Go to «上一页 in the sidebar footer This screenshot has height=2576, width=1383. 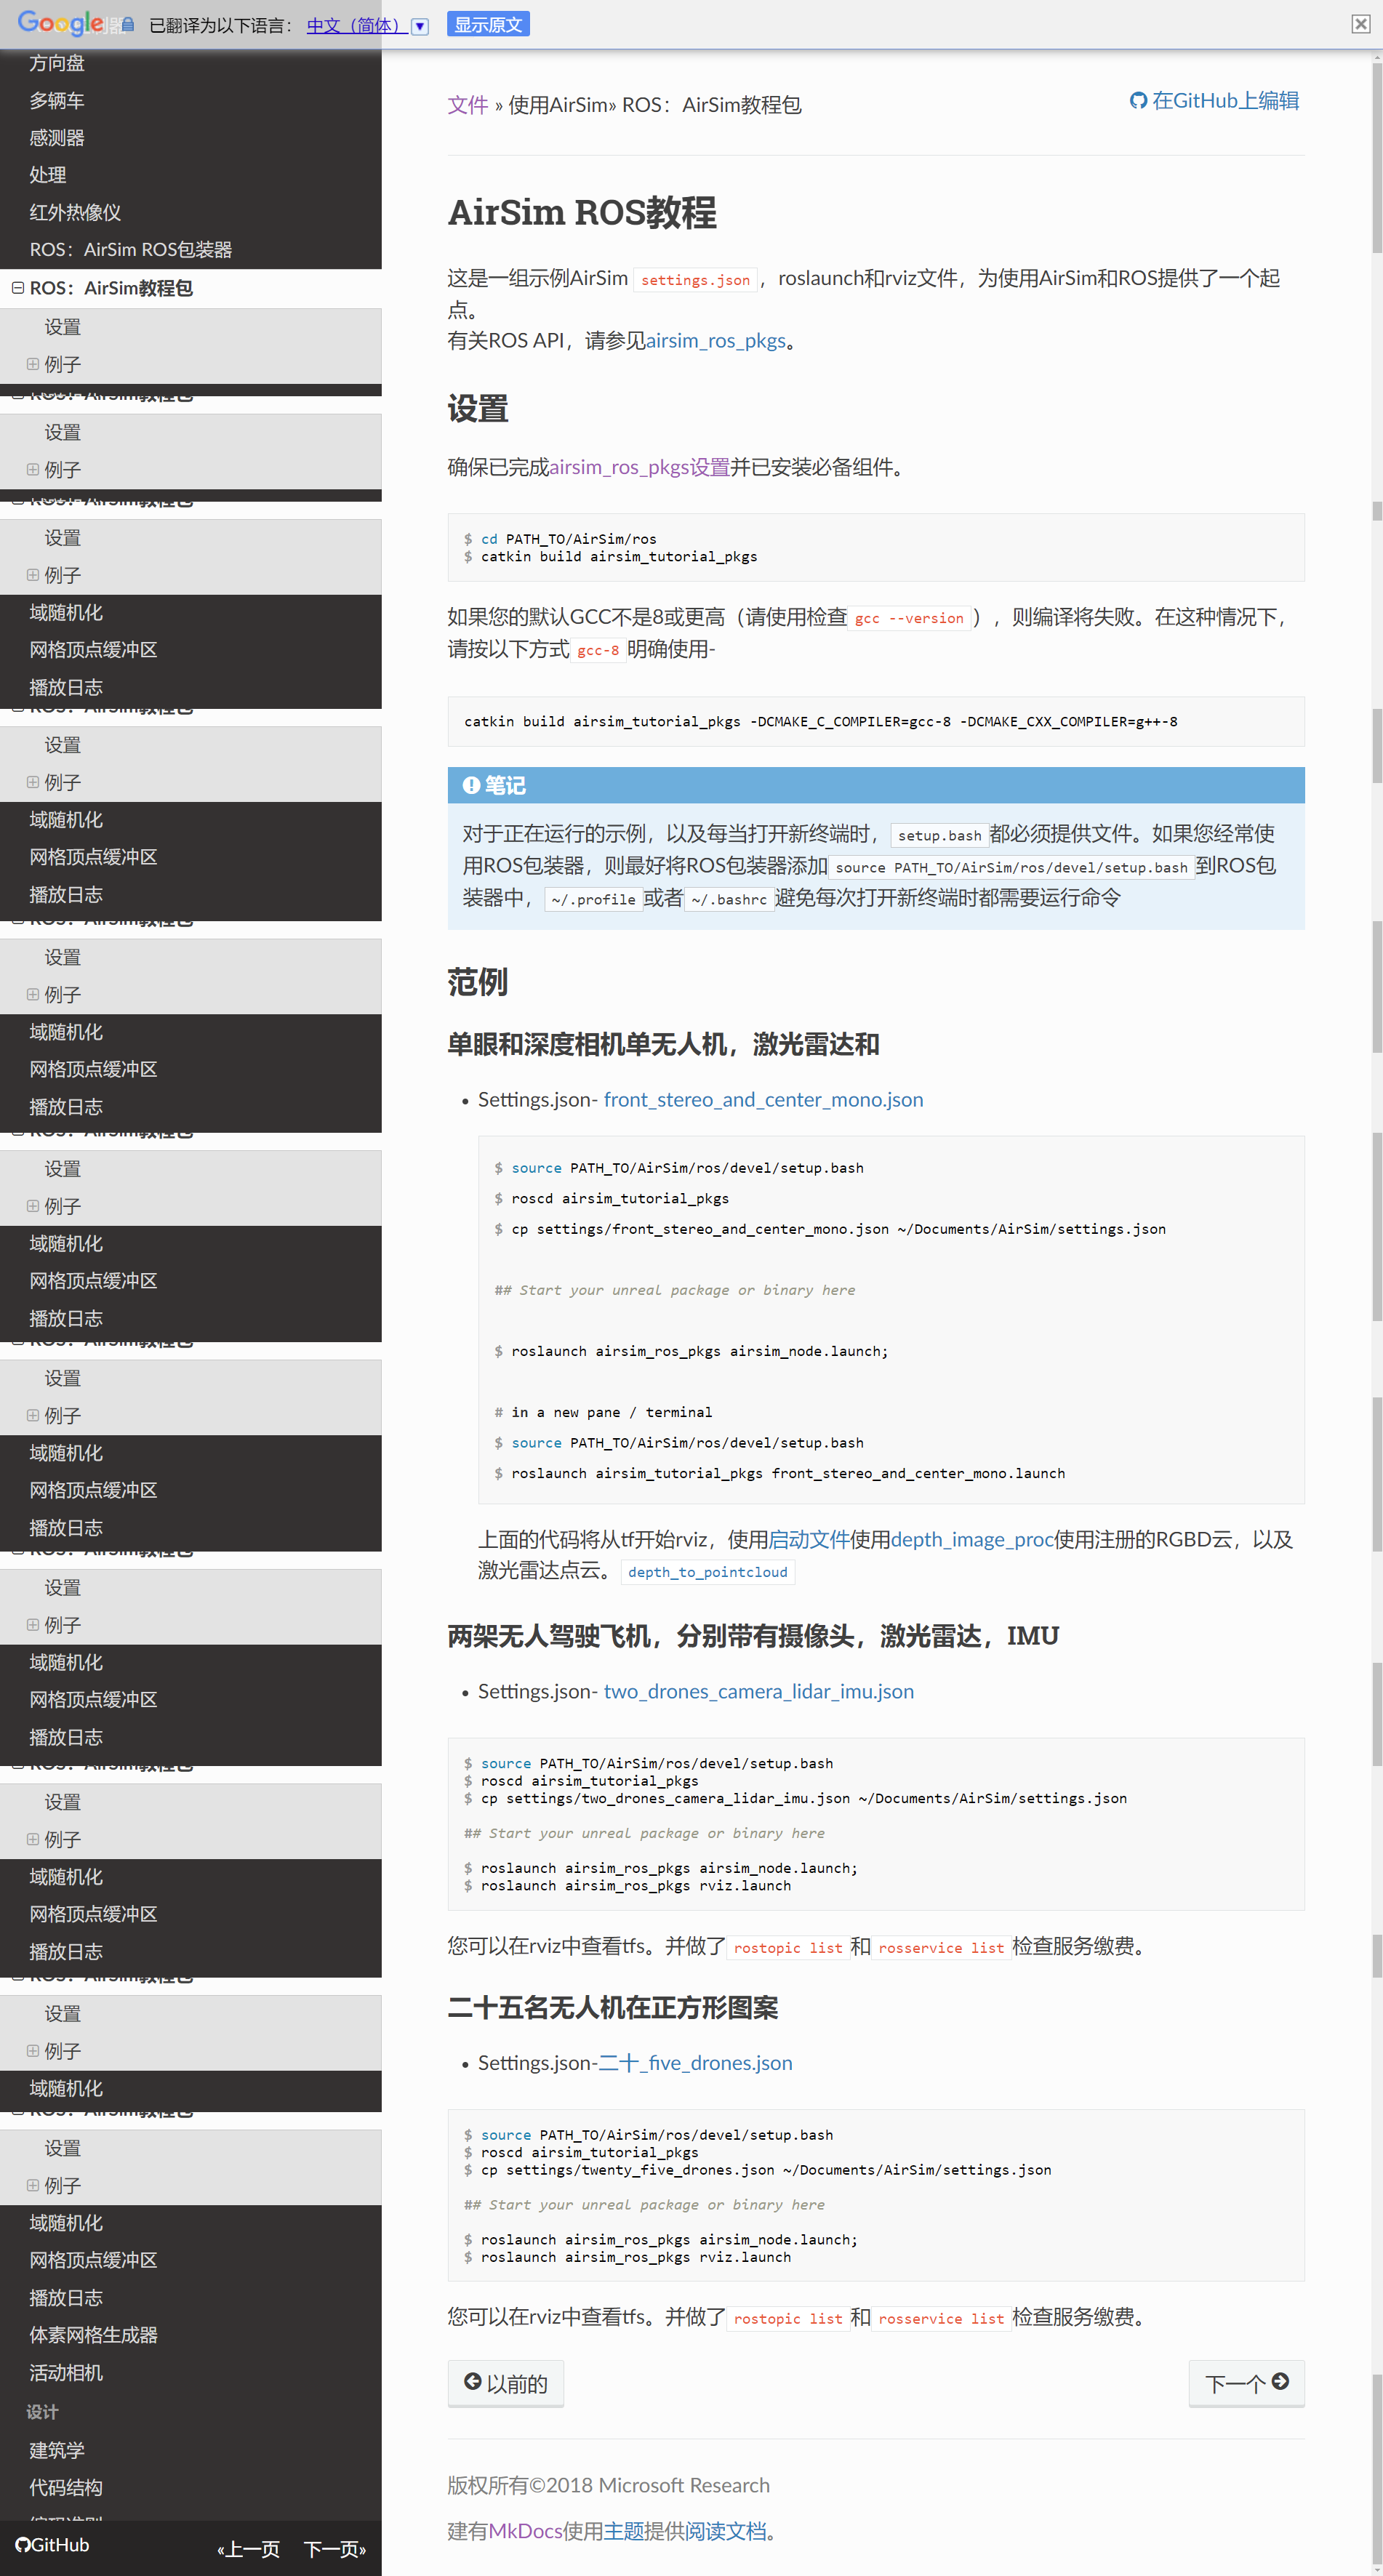[248, 2549]
